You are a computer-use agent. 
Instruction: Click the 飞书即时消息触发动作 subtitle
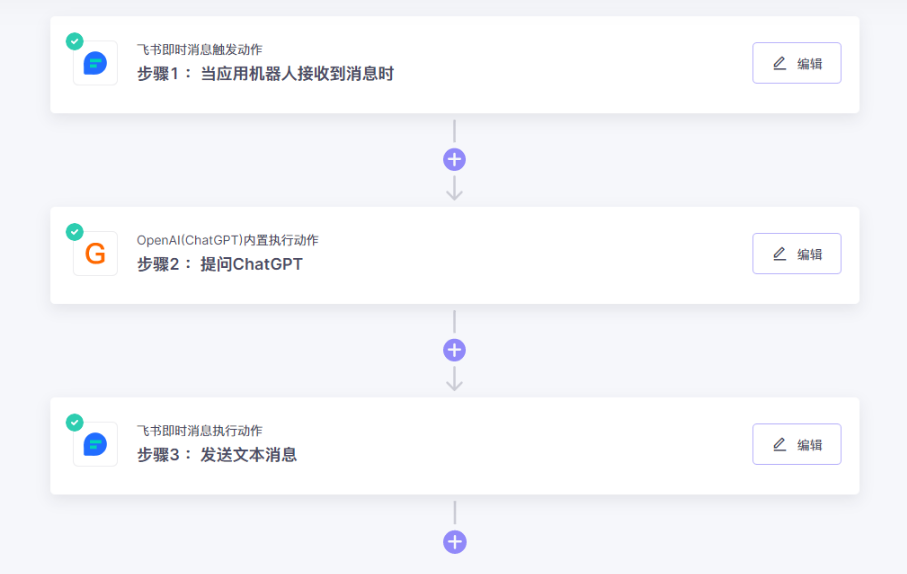[200, 50]
